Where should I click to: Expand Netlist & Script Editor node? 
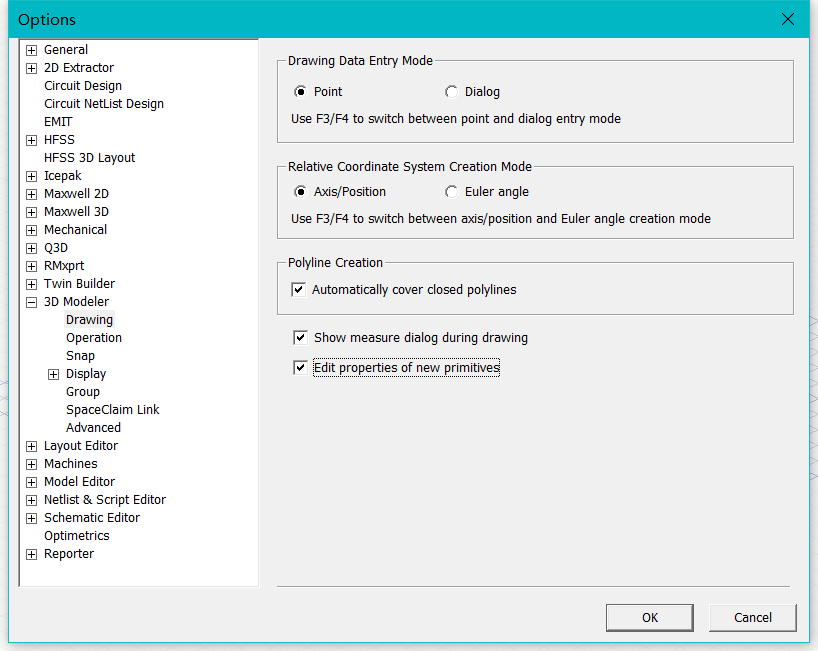(x=31, y=500)
